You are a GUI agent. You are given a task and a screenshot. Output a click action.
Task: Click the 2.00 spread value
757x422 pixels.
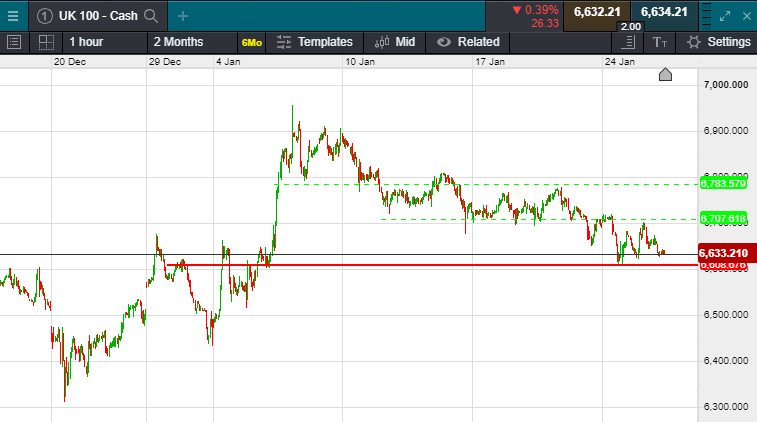(631, 27)
